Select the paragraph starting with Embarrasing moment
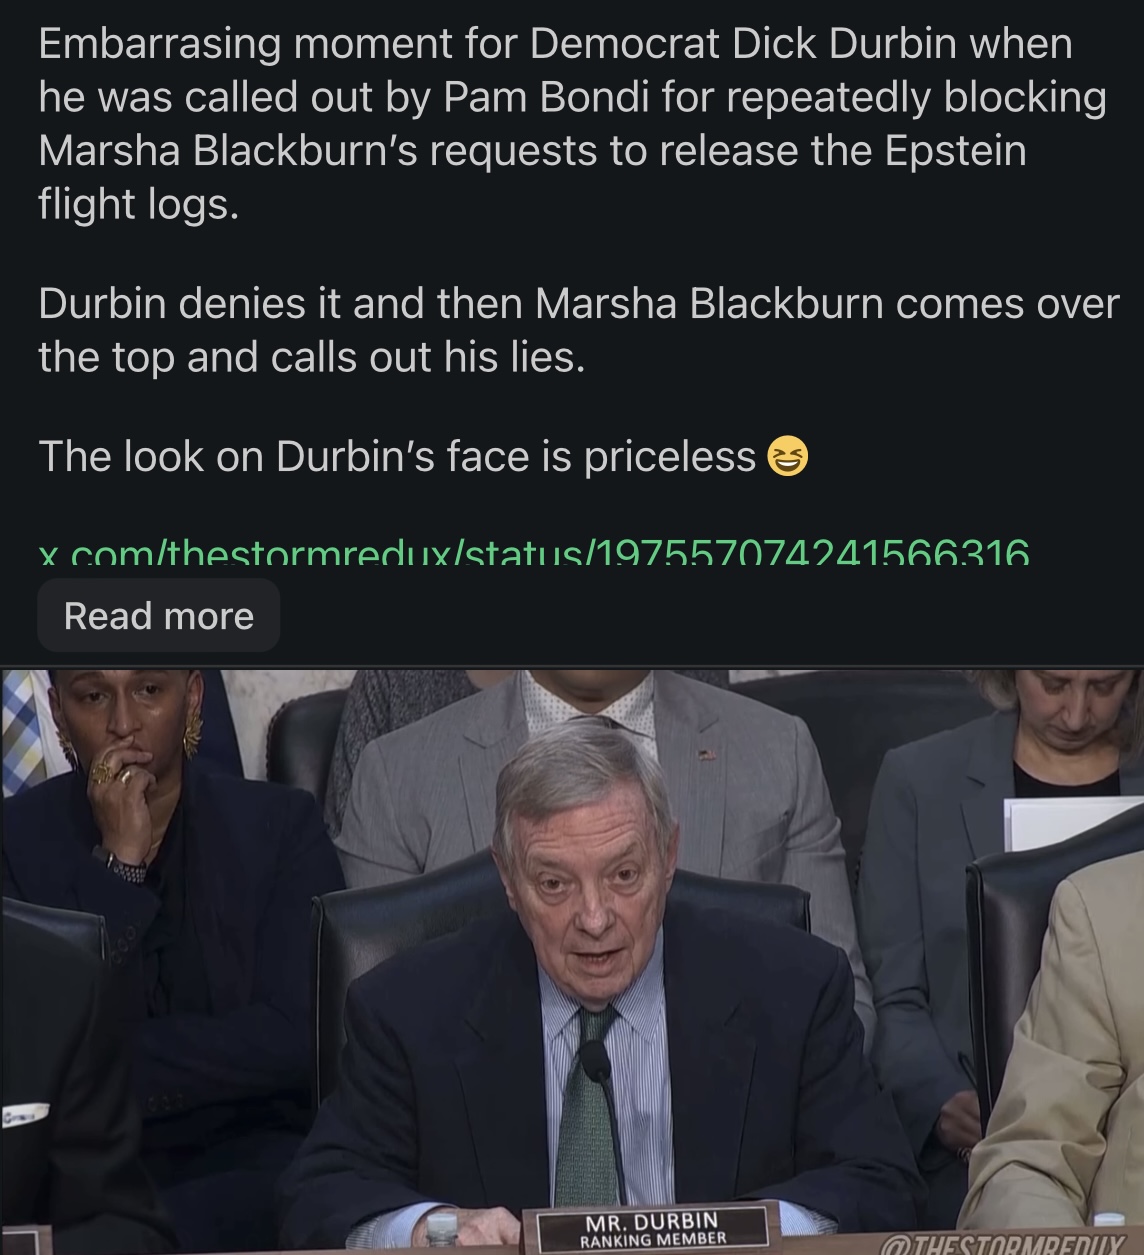 [572, 124]
